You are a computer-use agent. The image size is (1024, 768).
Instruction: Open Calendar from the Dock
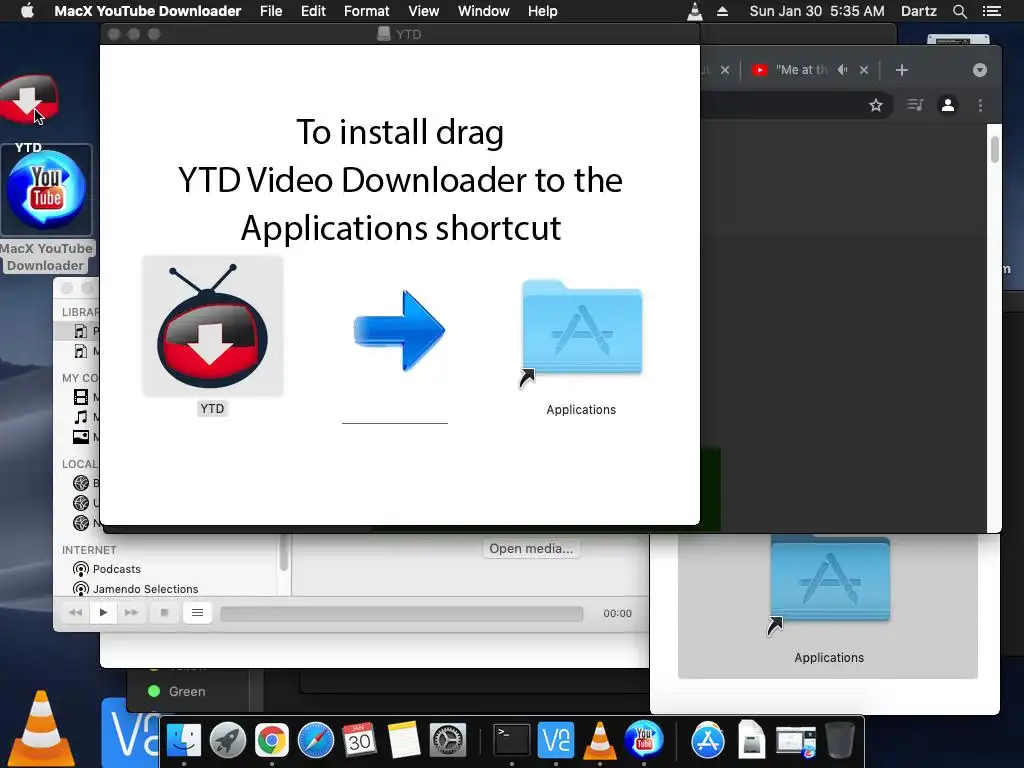(x=359, y=740)
